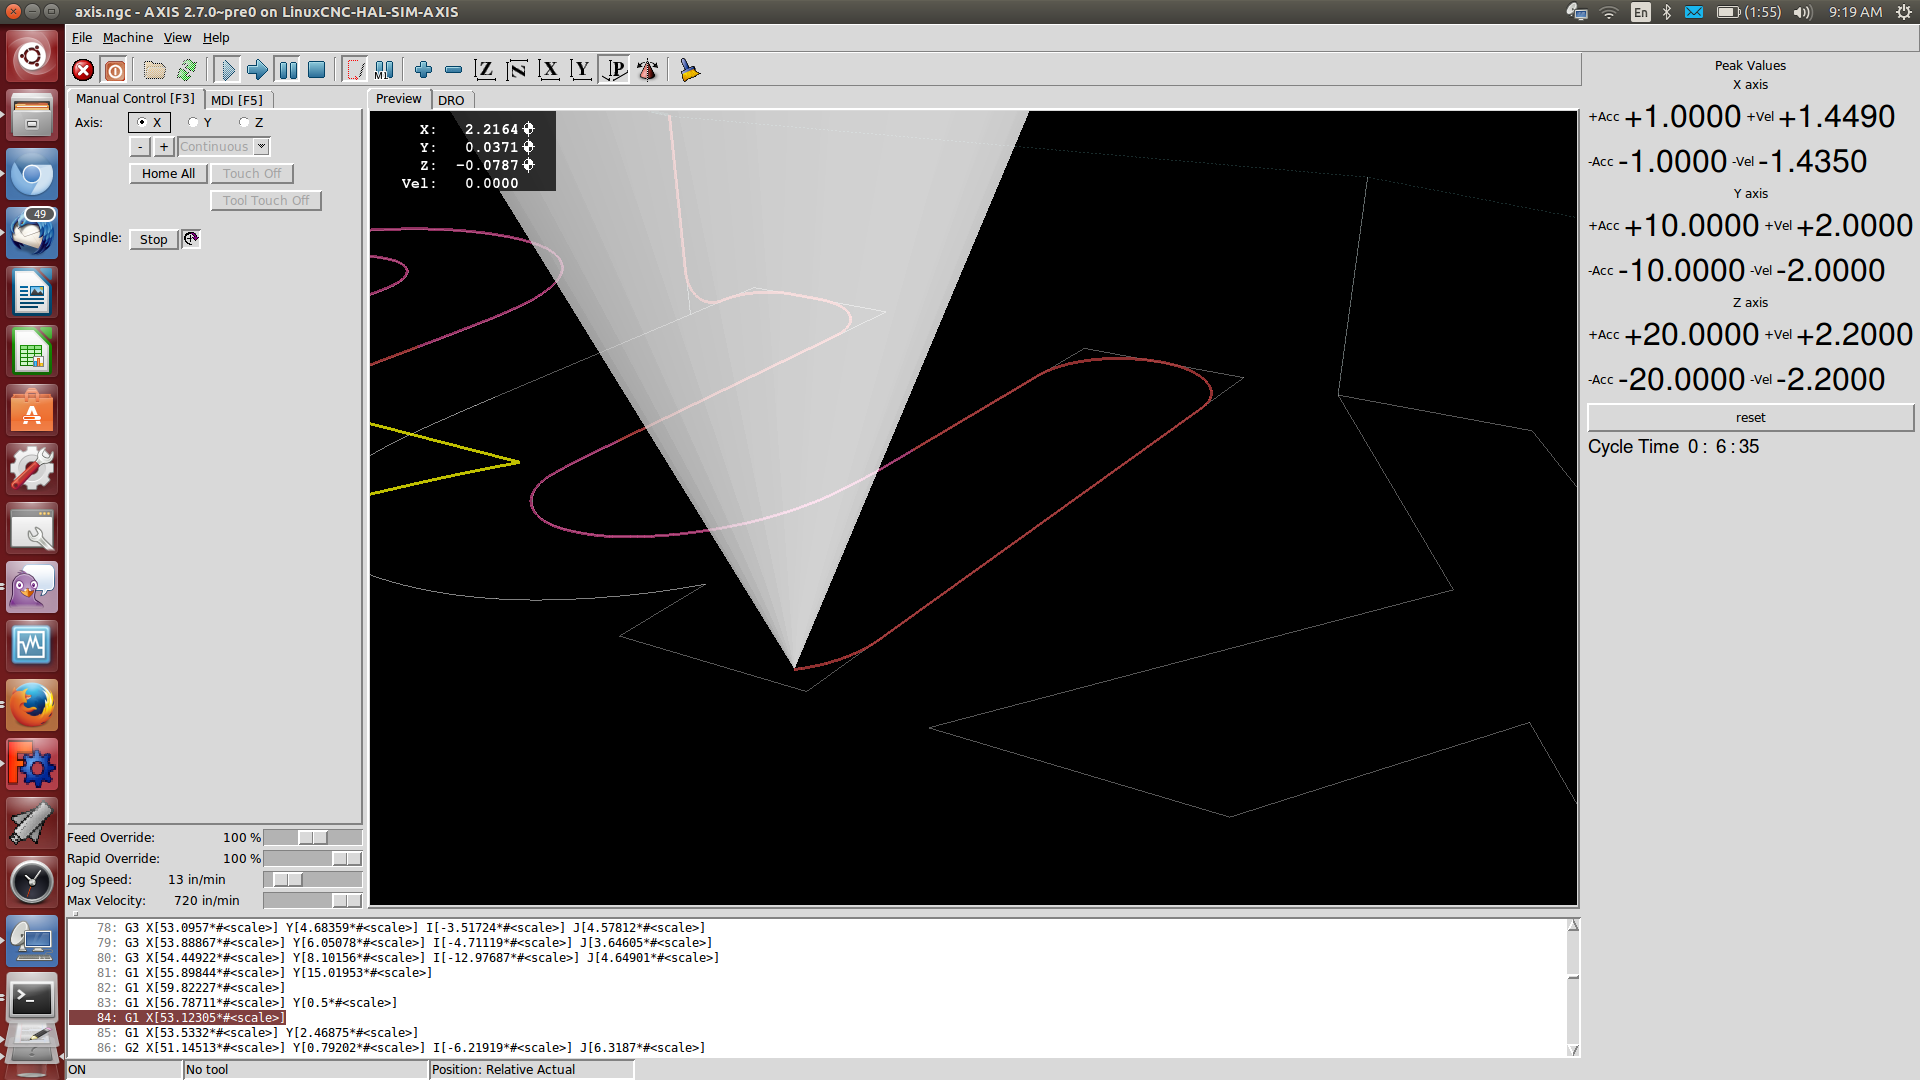Click the X position readout value
1920x1080 pixels.
(491, 129)
